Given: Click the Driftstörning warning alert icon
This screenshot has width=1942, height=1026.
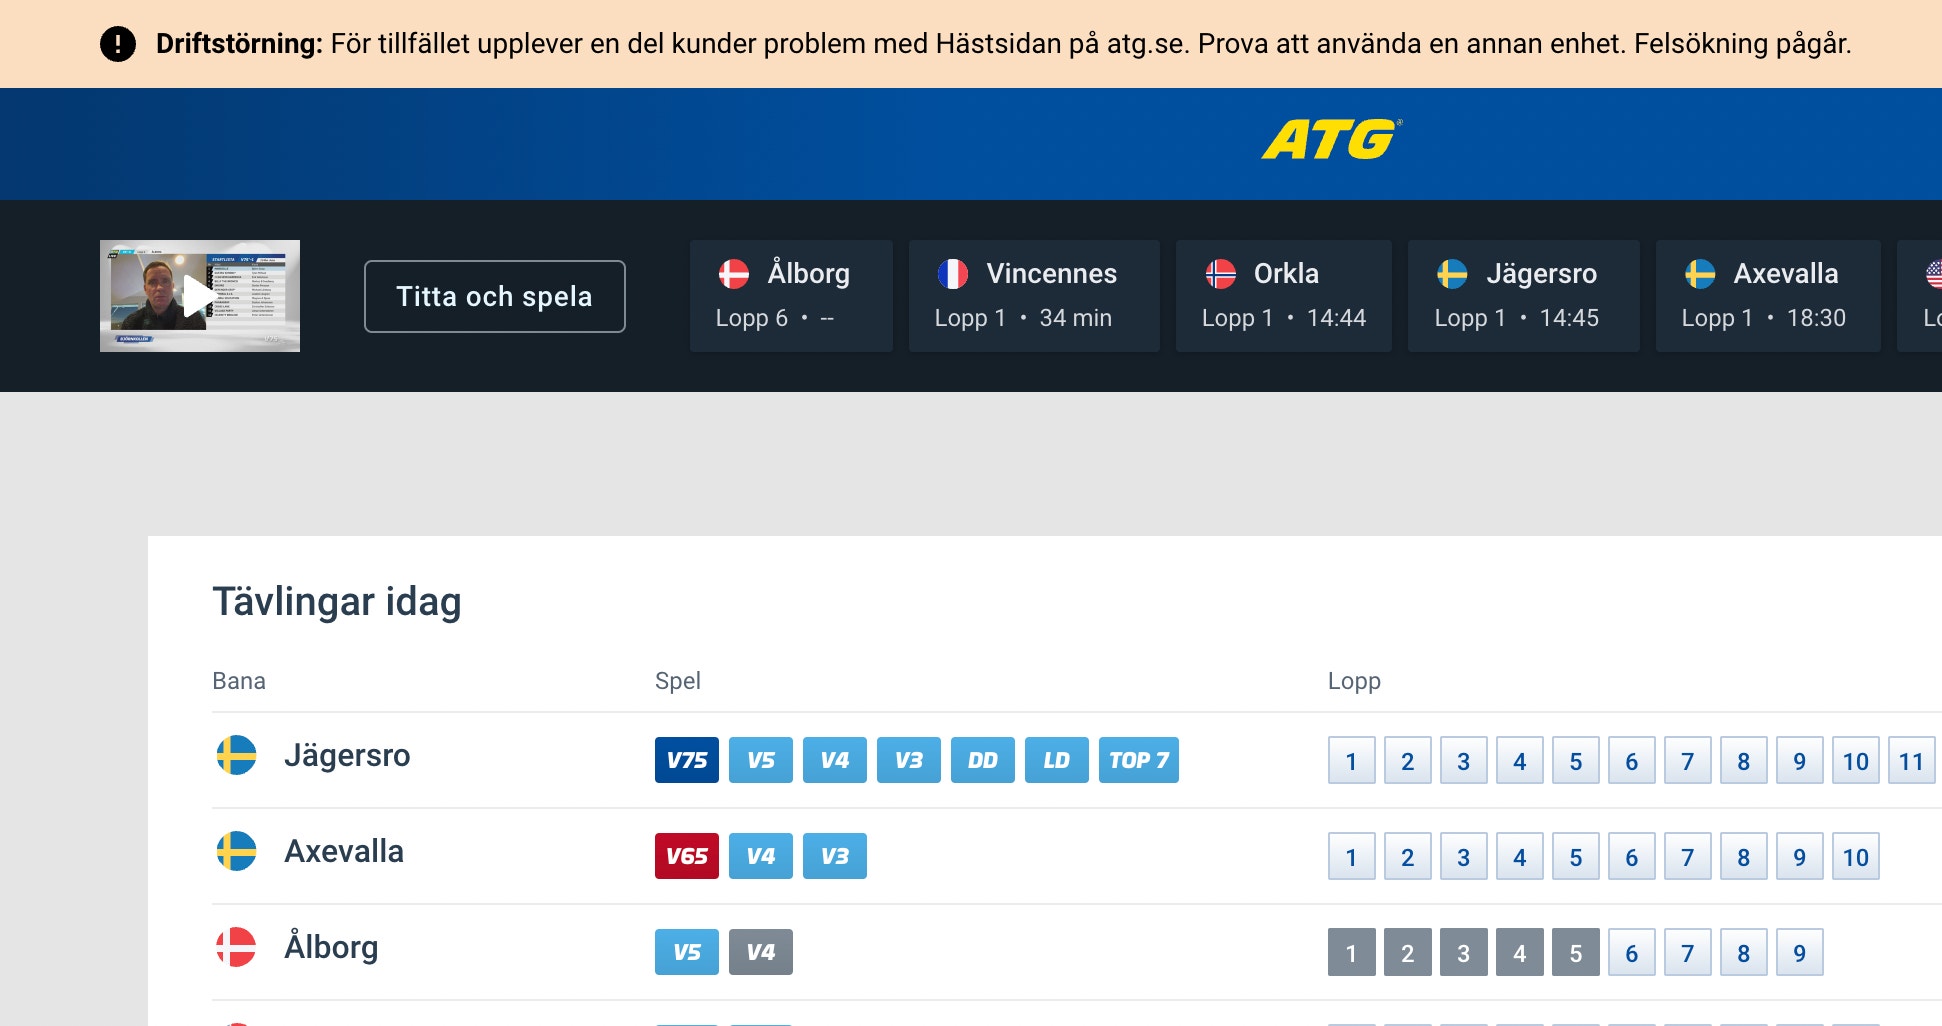Looking at the screenshot, I should coord(118,43).
